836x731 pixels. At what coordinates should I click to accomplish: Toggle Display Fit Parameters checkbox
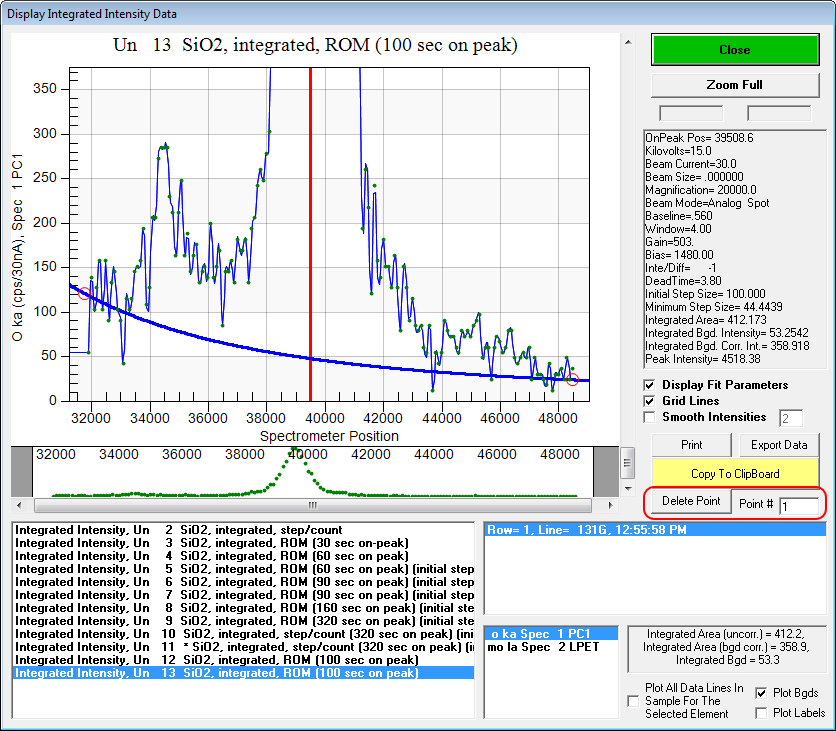650,385
